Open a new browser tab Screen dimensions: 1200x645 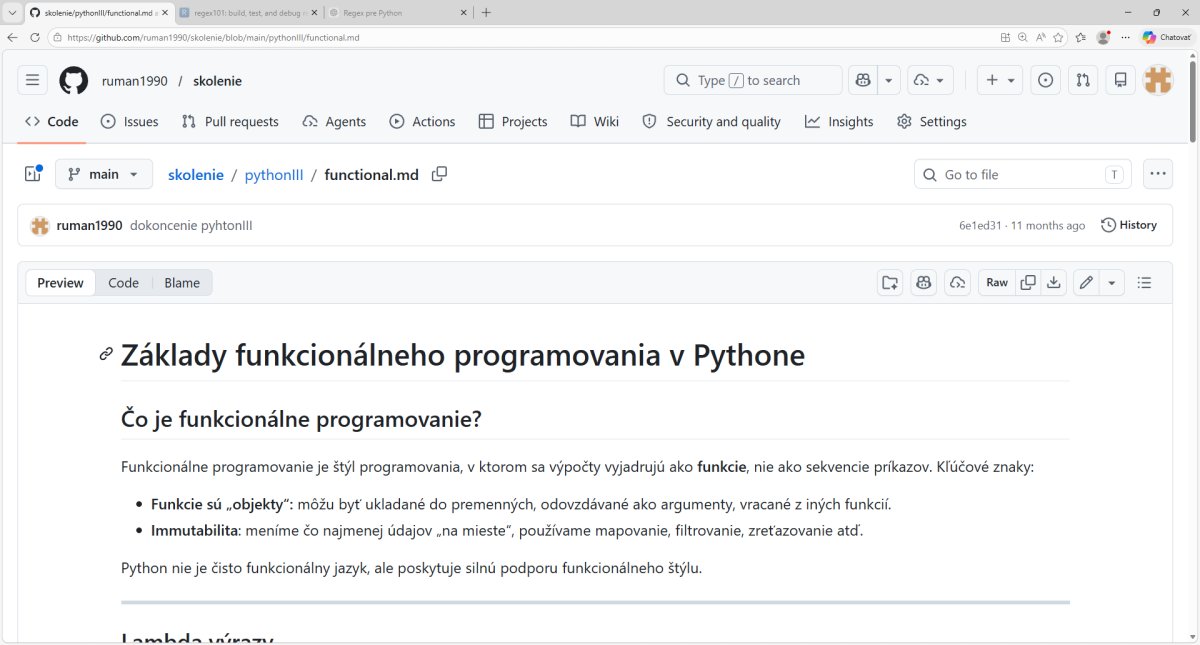pyautogui.click(x=486, y=12)
